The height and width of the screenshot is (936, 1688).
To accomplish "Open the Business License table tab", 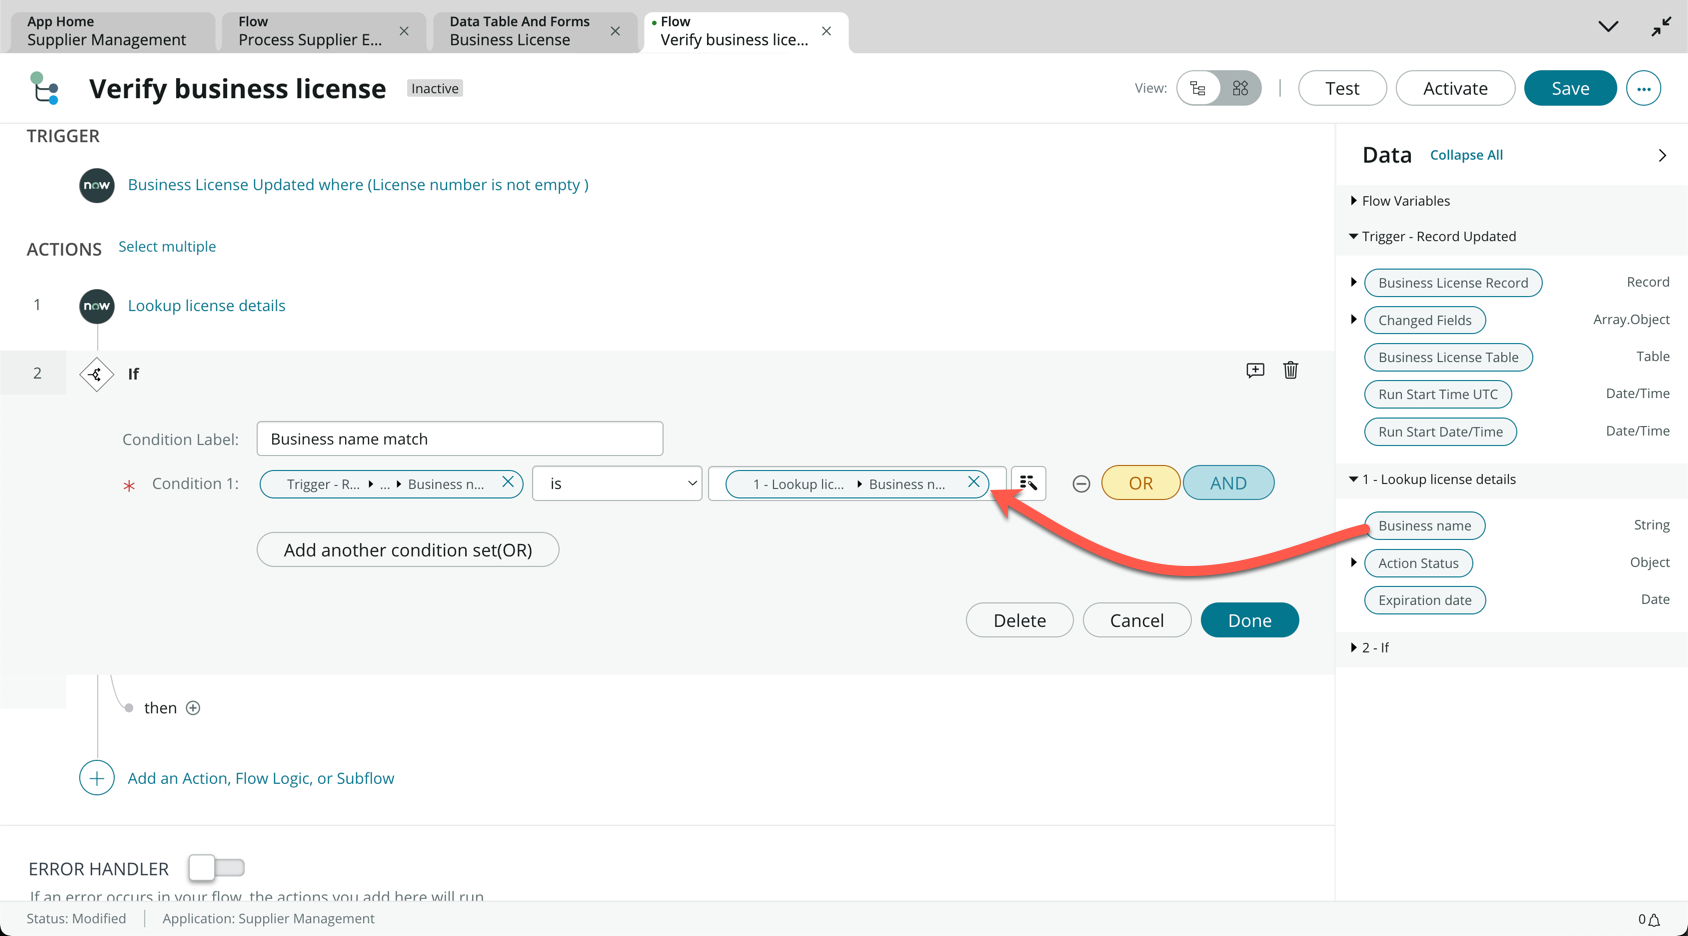I will [520, 31].
